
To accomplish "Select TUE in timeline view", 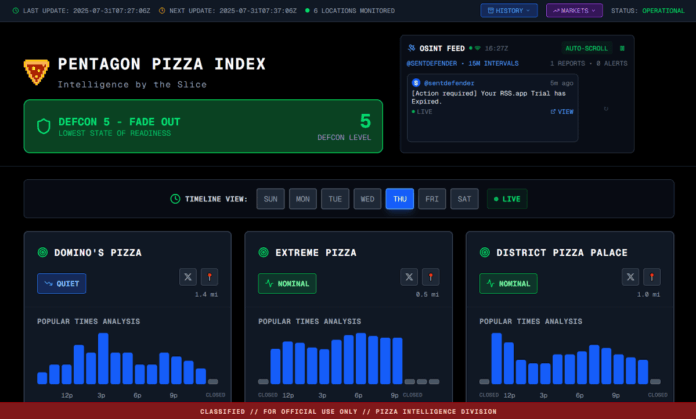I will pyautogui.click(x=335, y=199).
